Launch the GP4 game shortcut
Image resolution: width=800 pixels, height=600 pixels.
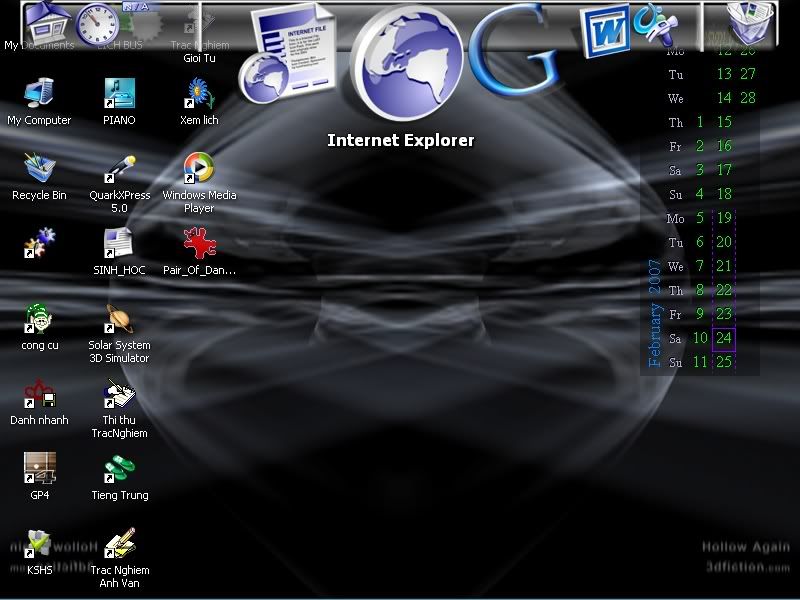(x=39, y=469)
